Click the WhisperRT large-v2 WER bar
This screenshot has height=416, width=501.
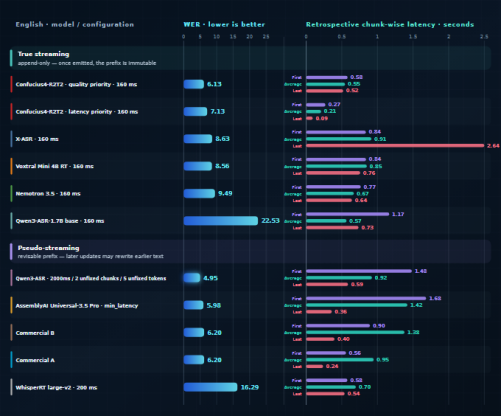tap(210, 387)
